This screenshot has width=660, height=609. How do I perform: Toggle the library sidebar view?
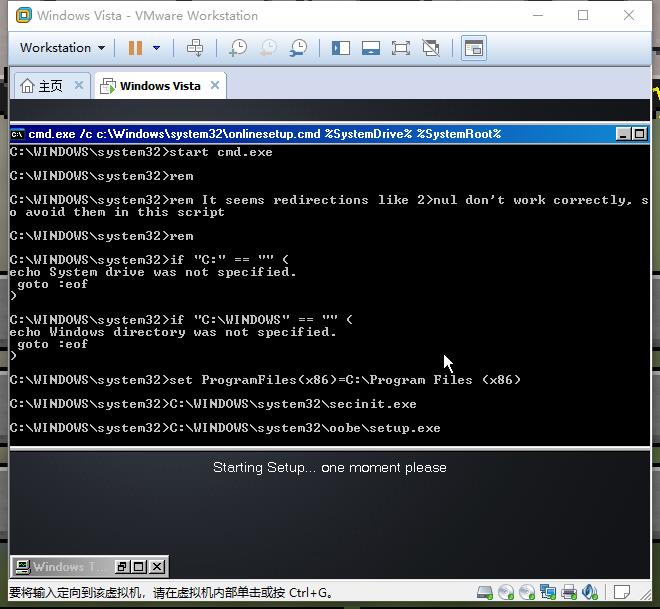pos(341,48)
